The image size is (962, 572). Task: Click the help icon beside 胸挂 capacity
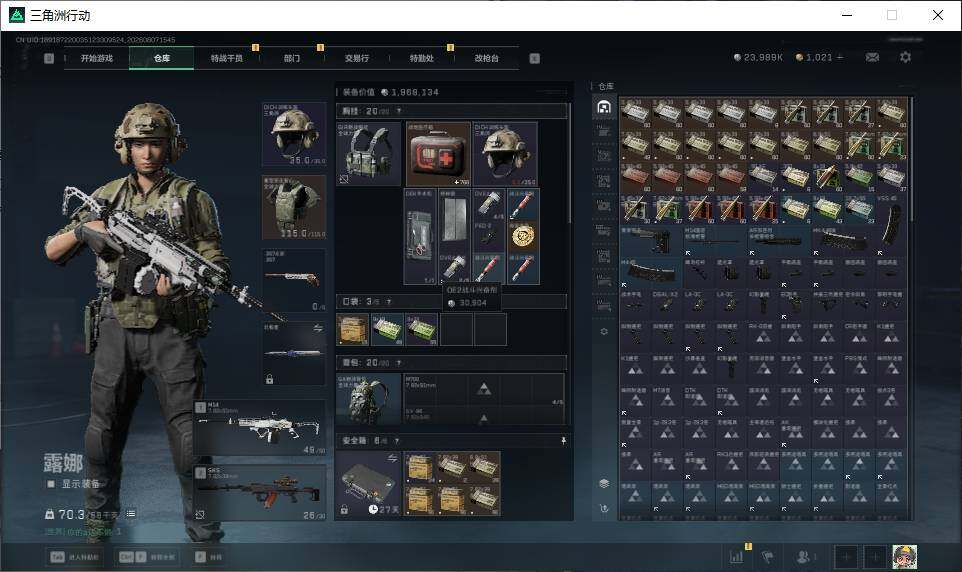point(399,111)
